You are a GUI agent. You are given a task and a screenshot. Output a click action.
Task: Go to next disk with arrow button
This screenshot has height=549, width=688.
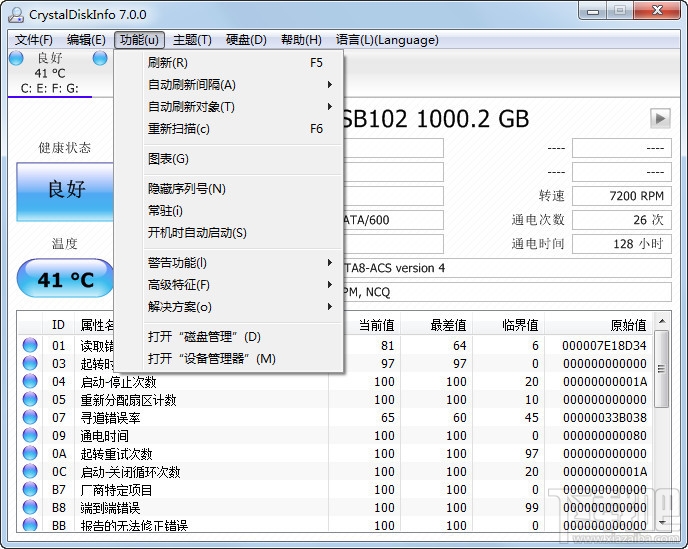click(660, 118)
